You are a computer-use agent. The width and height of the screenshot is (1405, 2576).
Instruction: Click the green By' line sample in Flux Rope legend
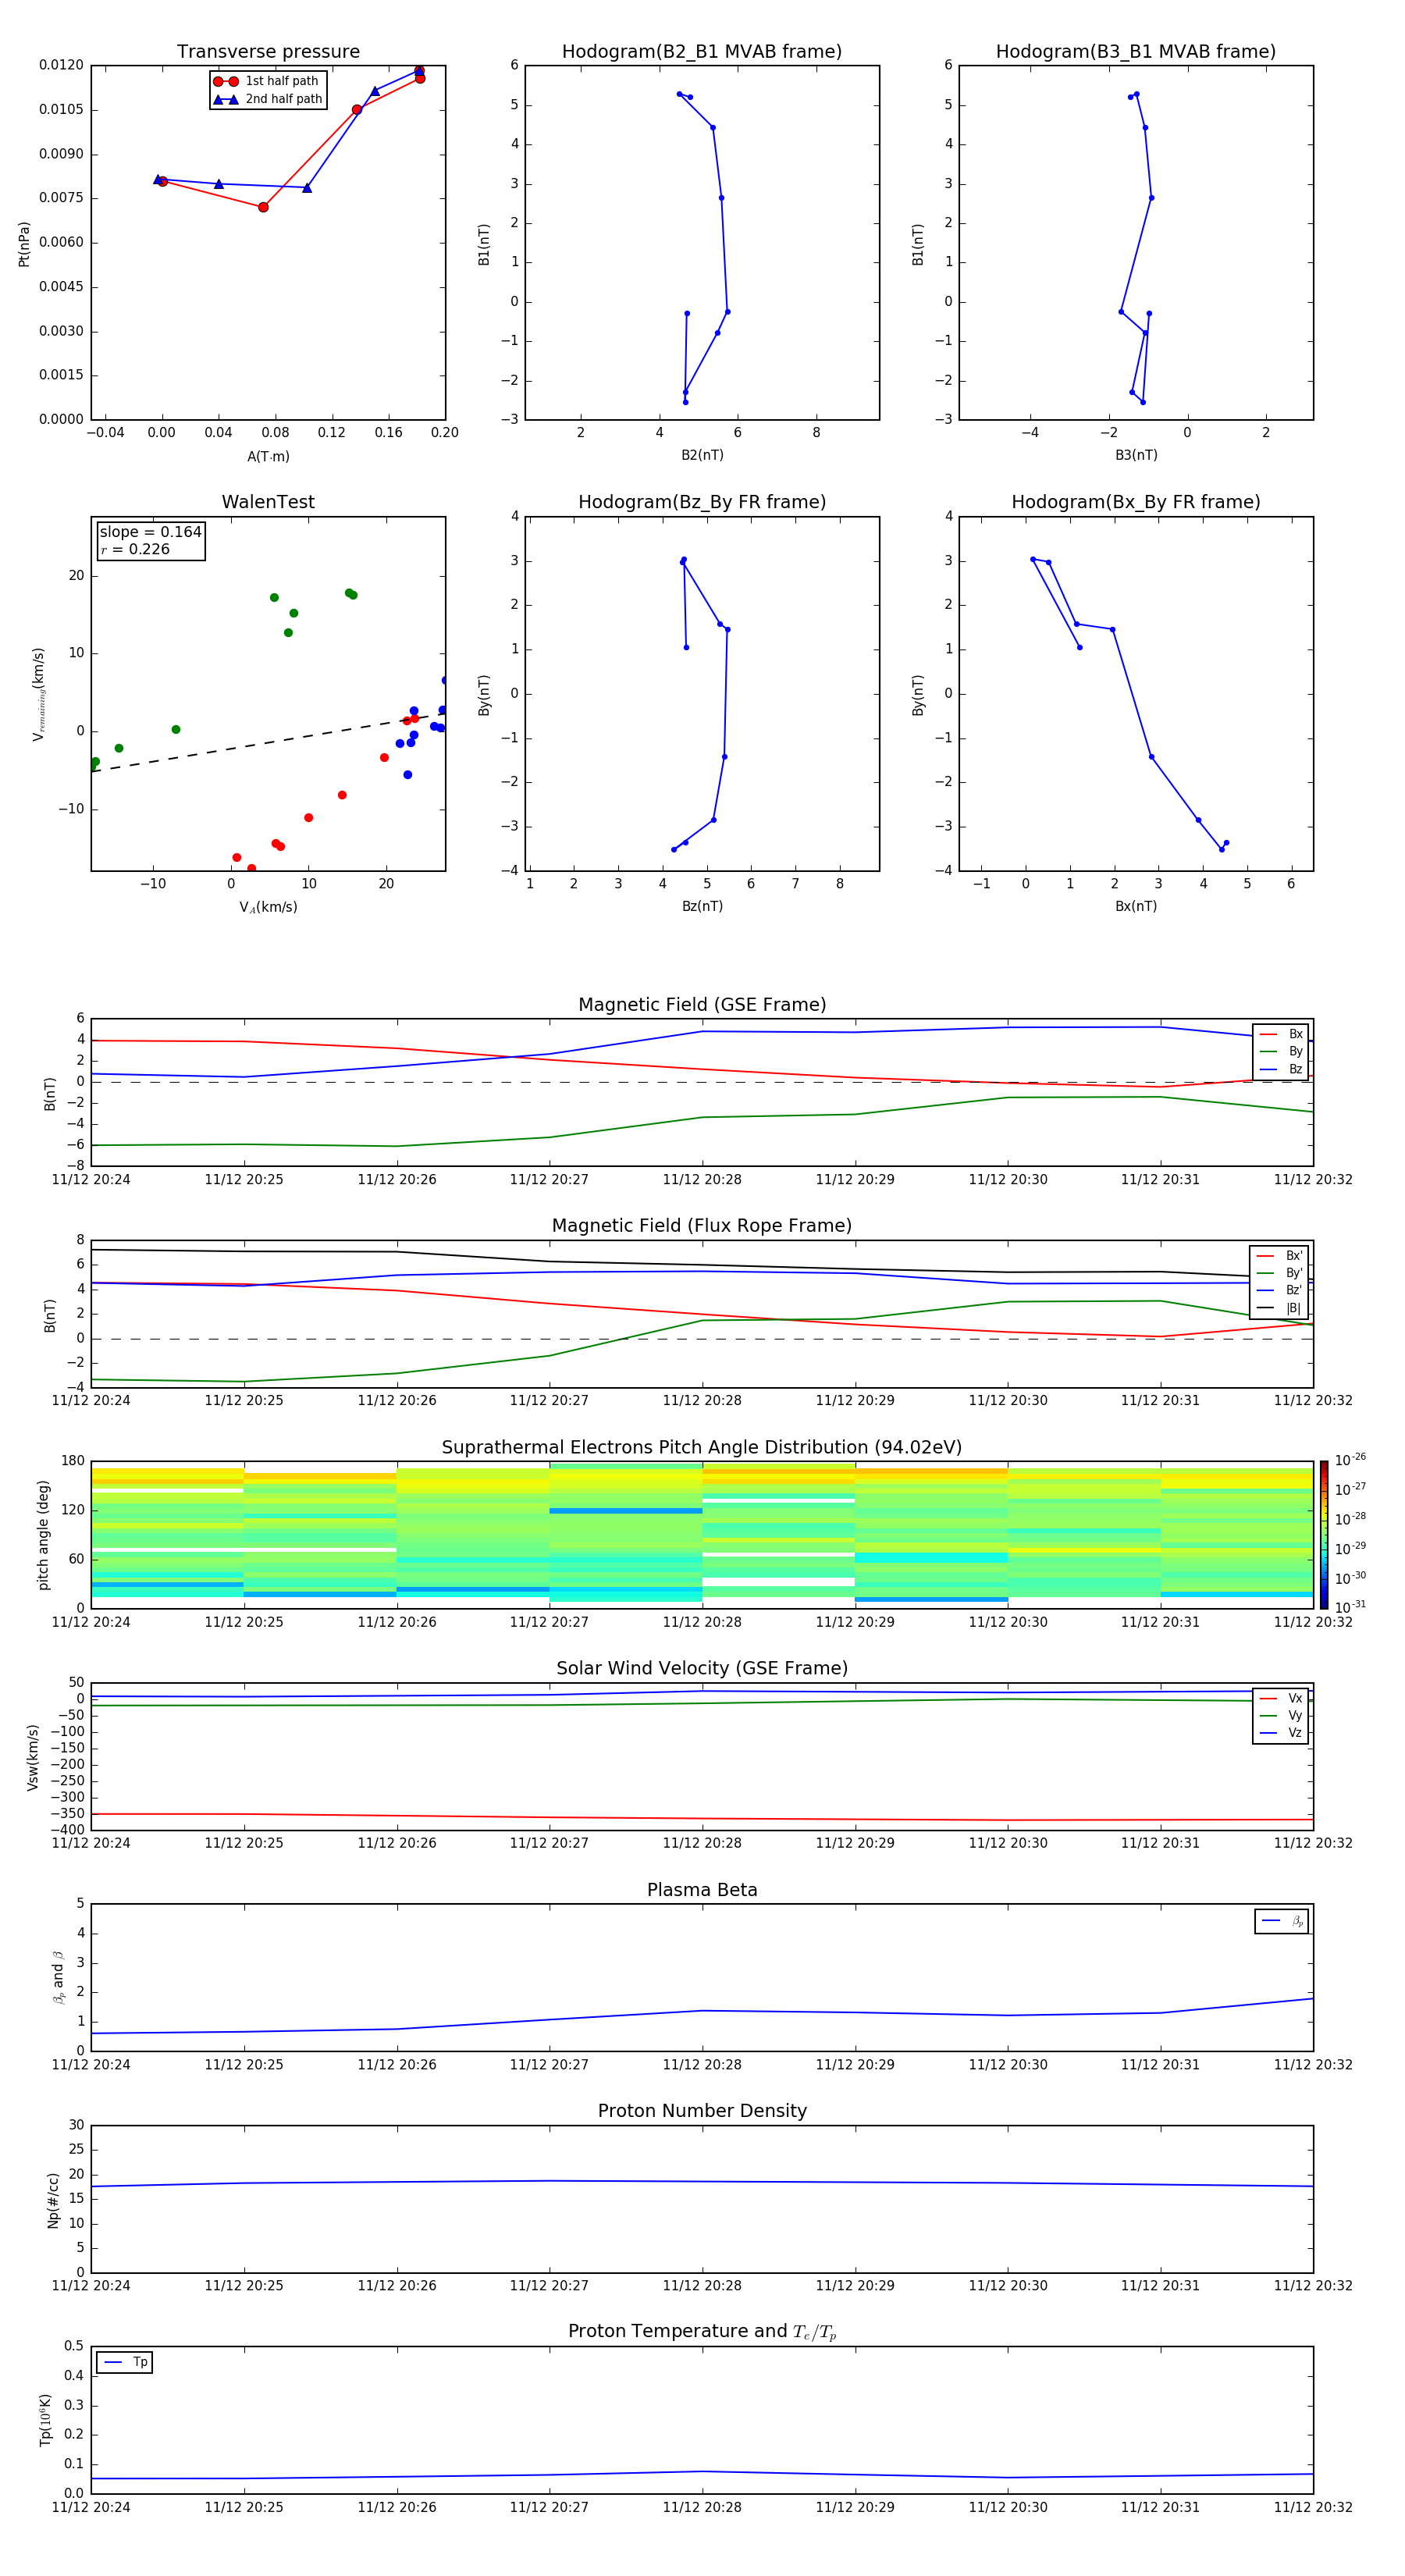pyautogui.click(x=1265, y=1273)
